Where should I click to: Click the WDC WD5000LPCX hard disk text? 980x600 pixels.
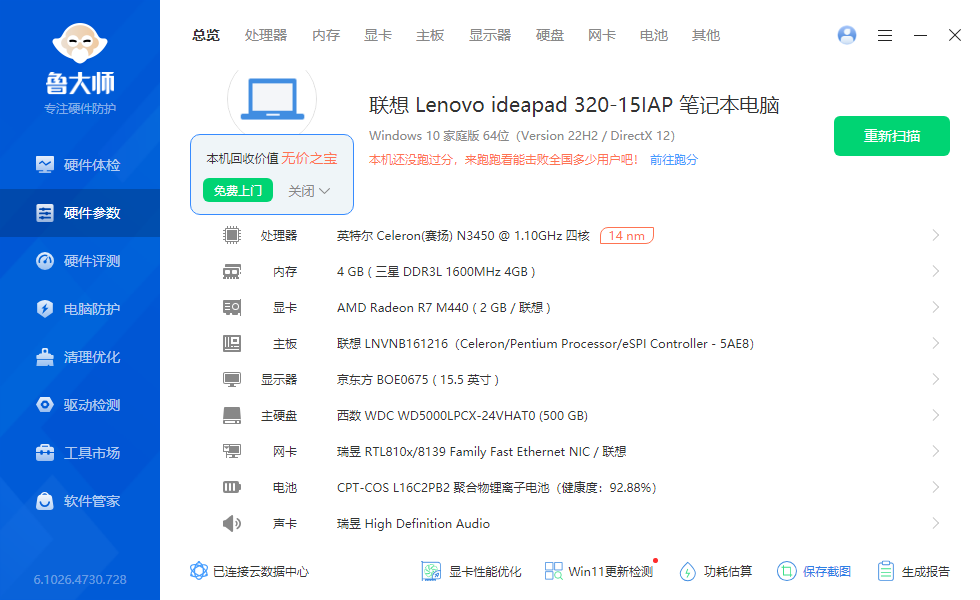coord(462,416)
